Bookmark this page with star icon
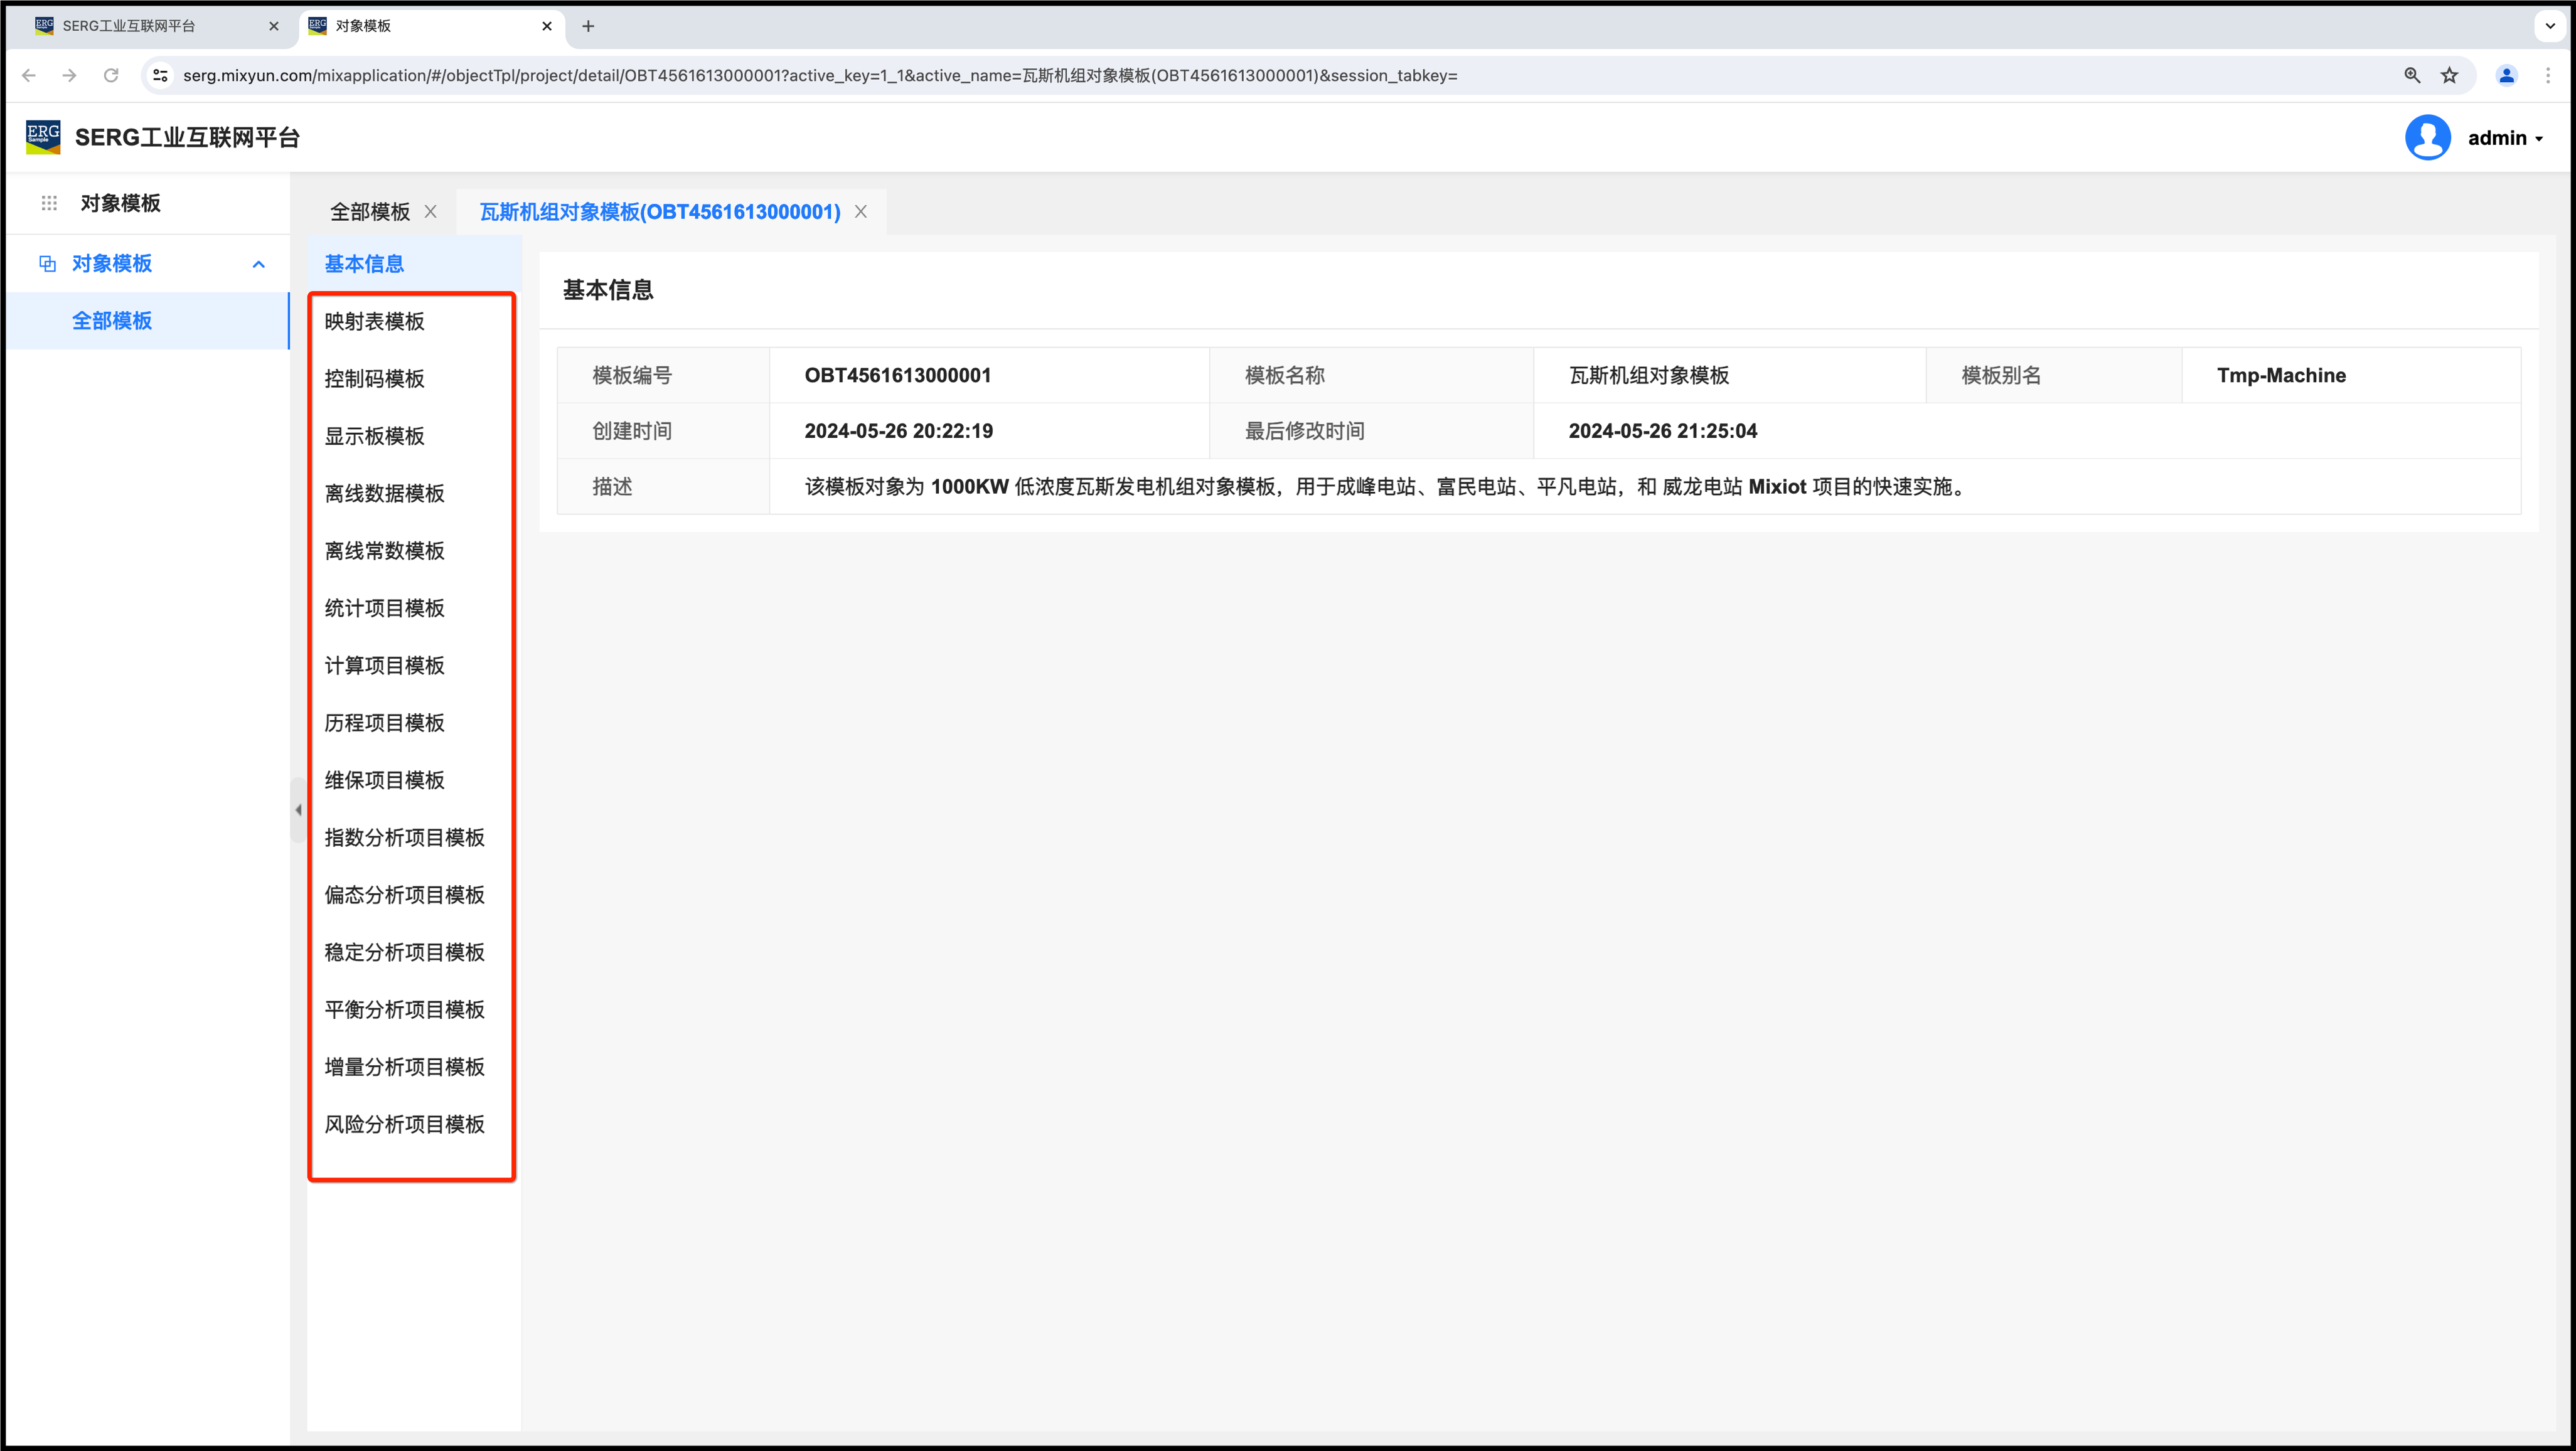 coord(2449,75)
